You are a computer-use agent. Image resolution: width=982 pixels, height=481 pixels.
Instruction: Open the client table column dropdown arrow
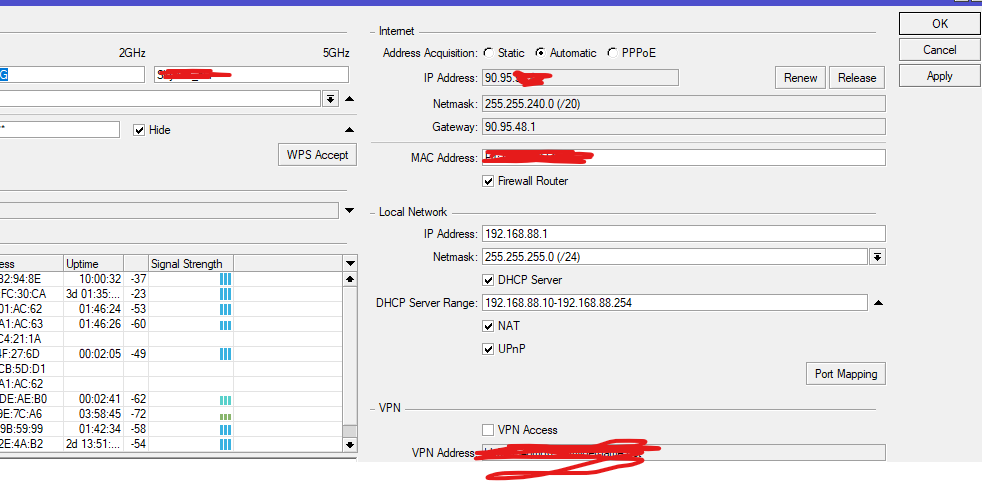(349, 264)
